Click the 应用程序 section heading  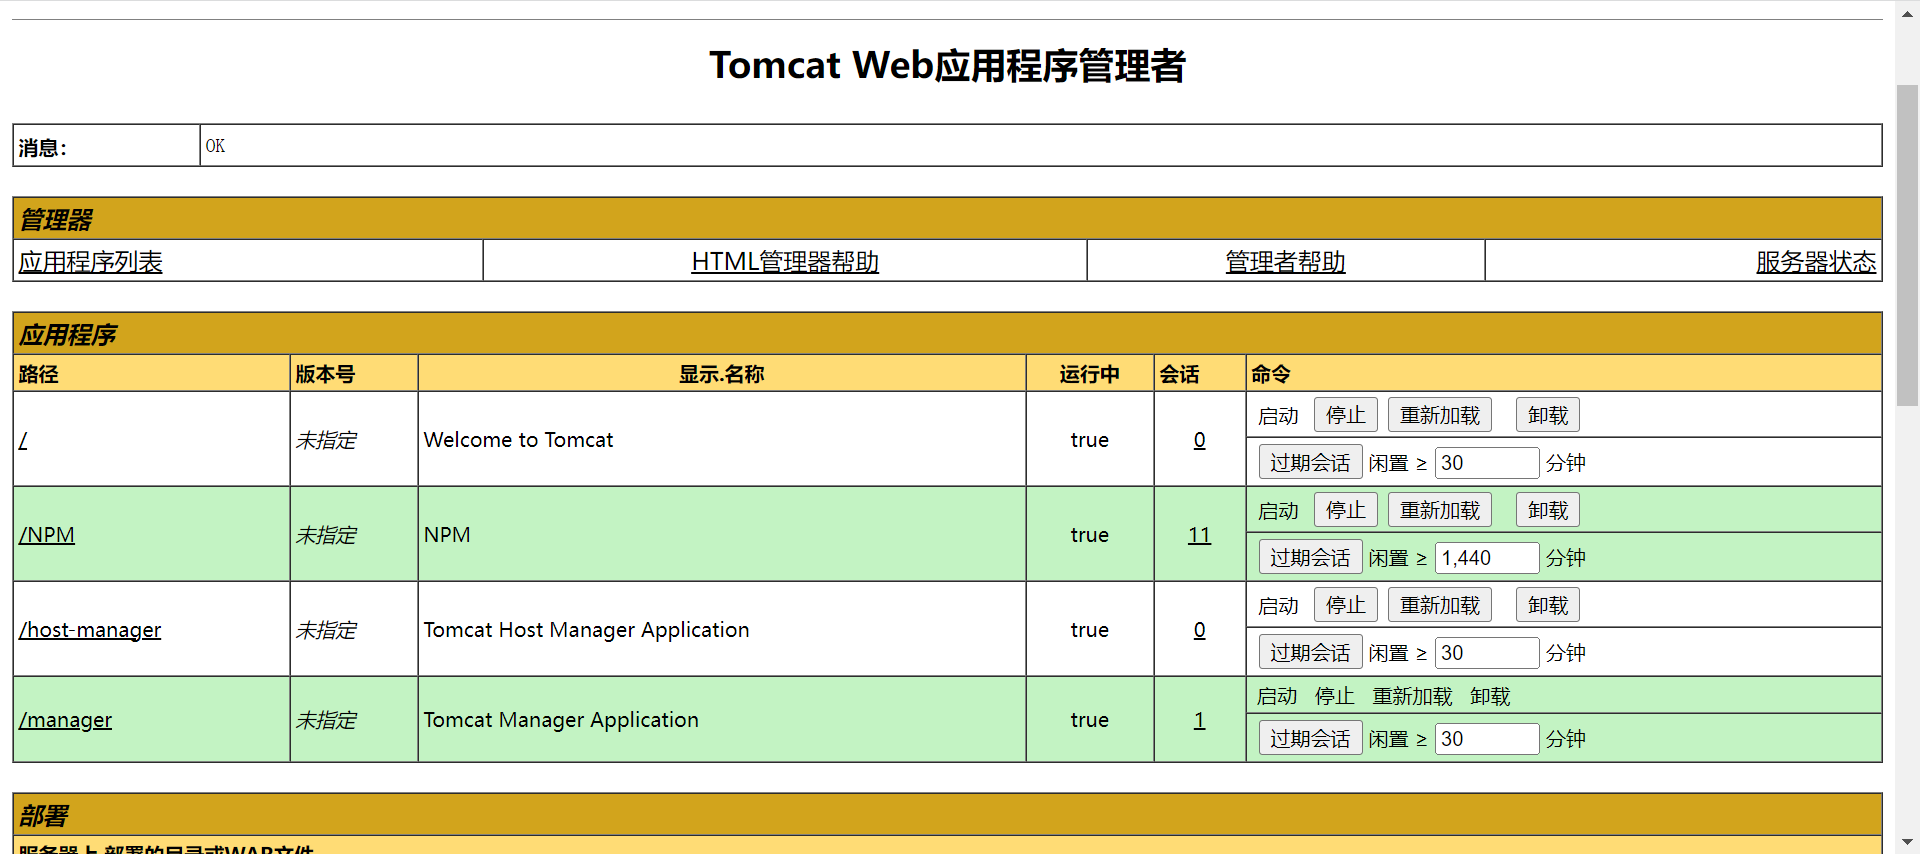(x=68, y=335)
